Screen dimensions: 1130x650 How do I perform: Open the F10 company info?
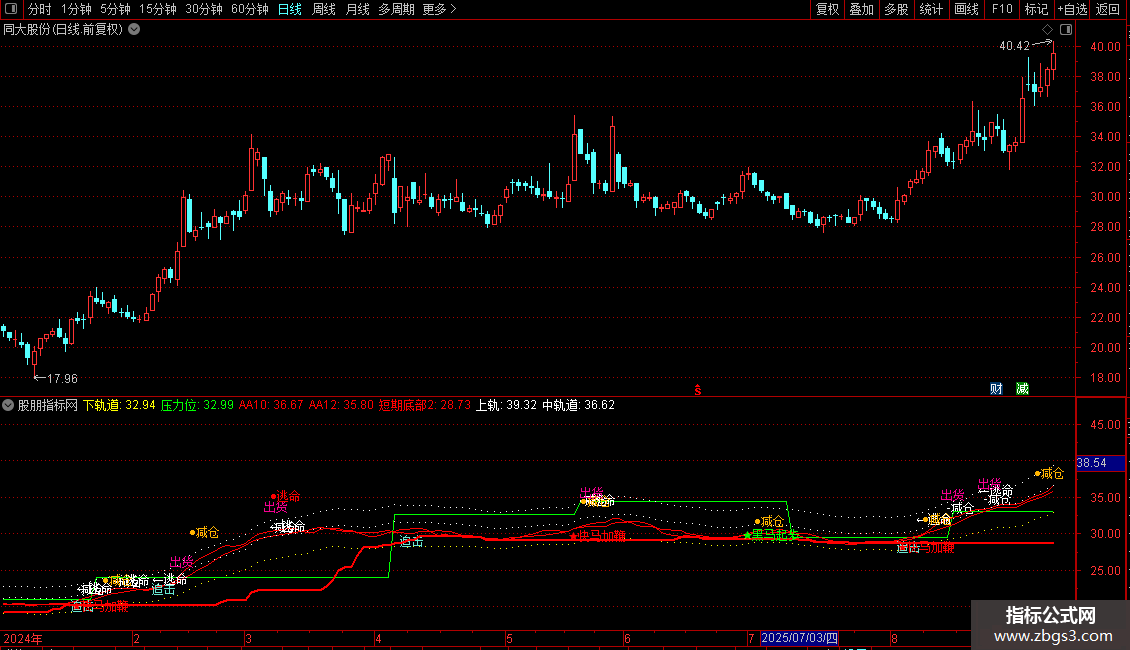click(1002, 9)
